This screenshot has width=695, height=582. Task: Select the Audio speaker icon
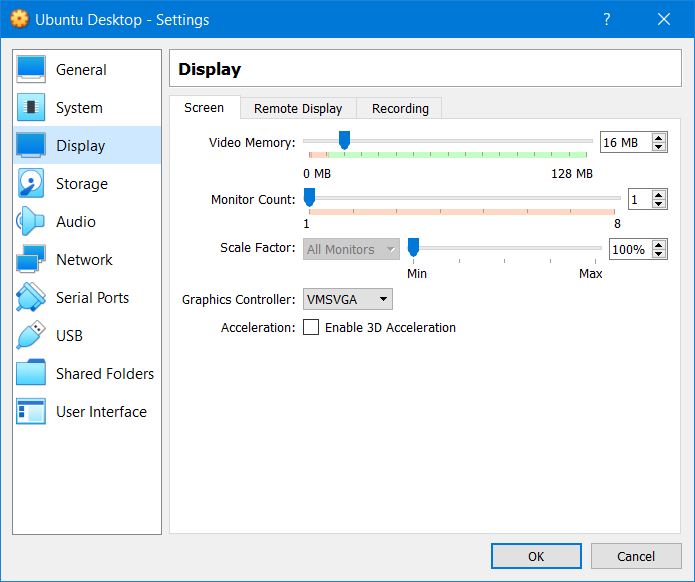[x=31, y=222]
